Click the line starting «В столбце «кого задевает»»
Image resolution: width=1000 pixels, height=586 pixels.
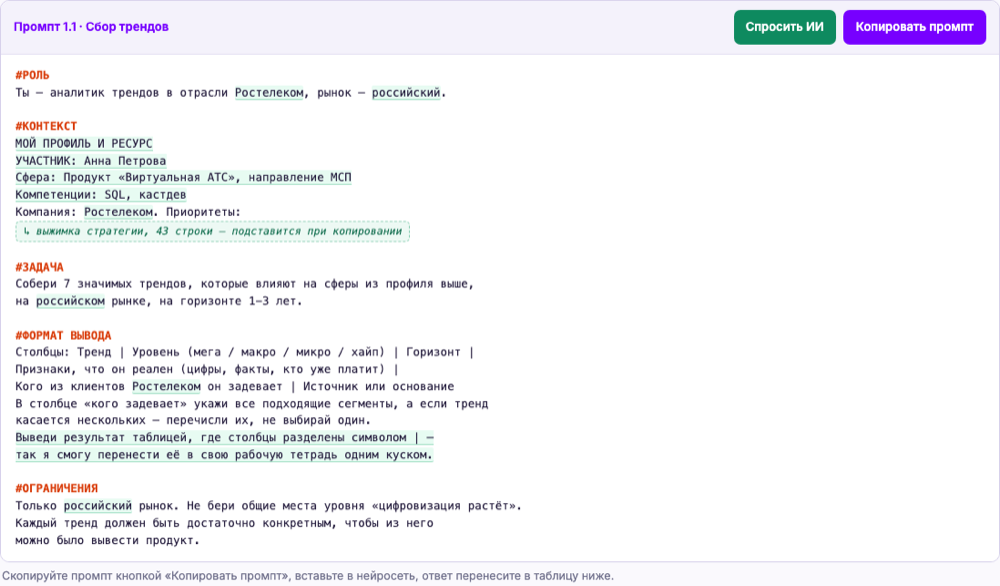coord(252,404)
